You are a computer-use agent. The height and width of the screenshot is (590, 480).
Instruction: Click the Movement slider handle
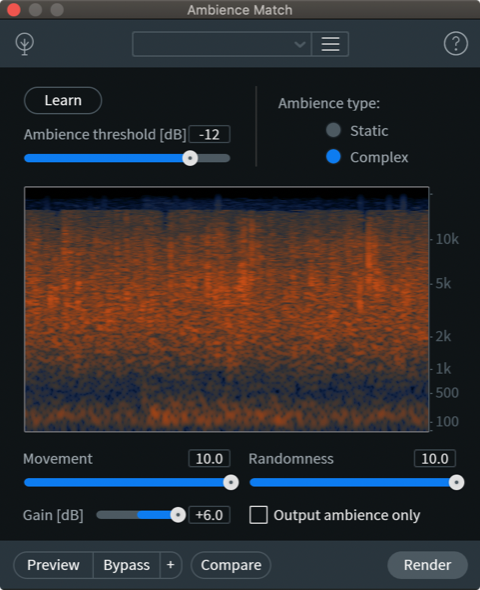click(231, 482)
